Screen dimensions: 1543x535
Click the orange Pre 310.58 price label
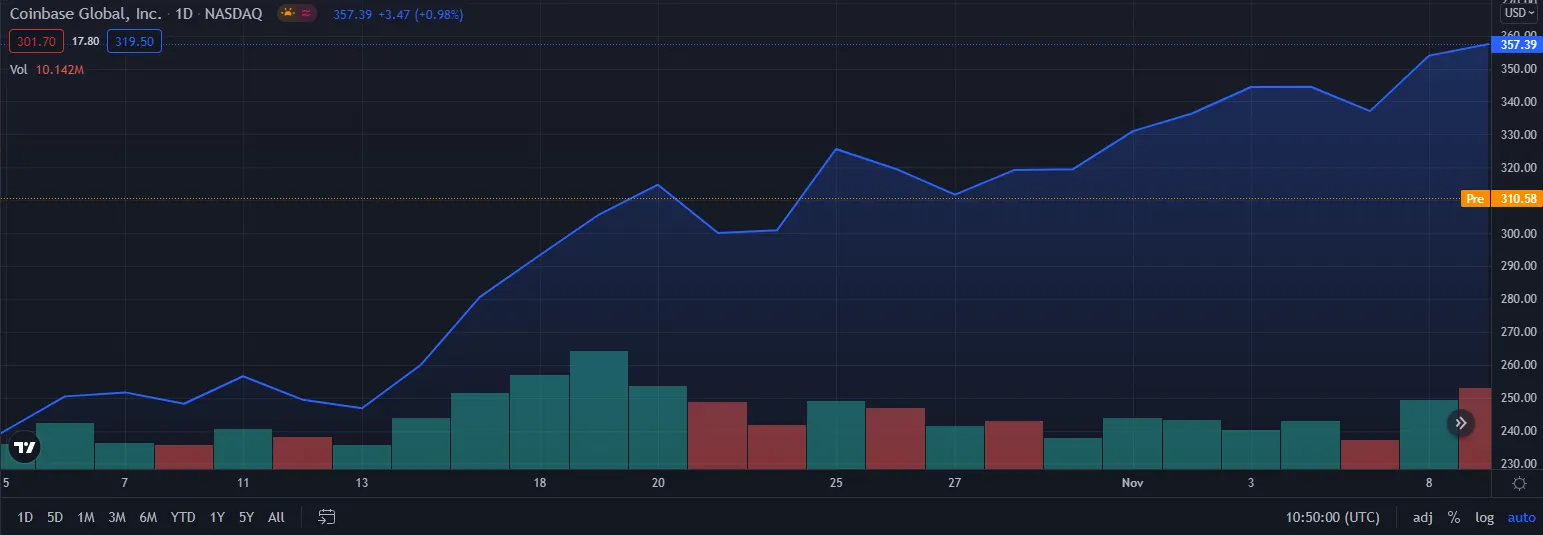[1501, 199]
